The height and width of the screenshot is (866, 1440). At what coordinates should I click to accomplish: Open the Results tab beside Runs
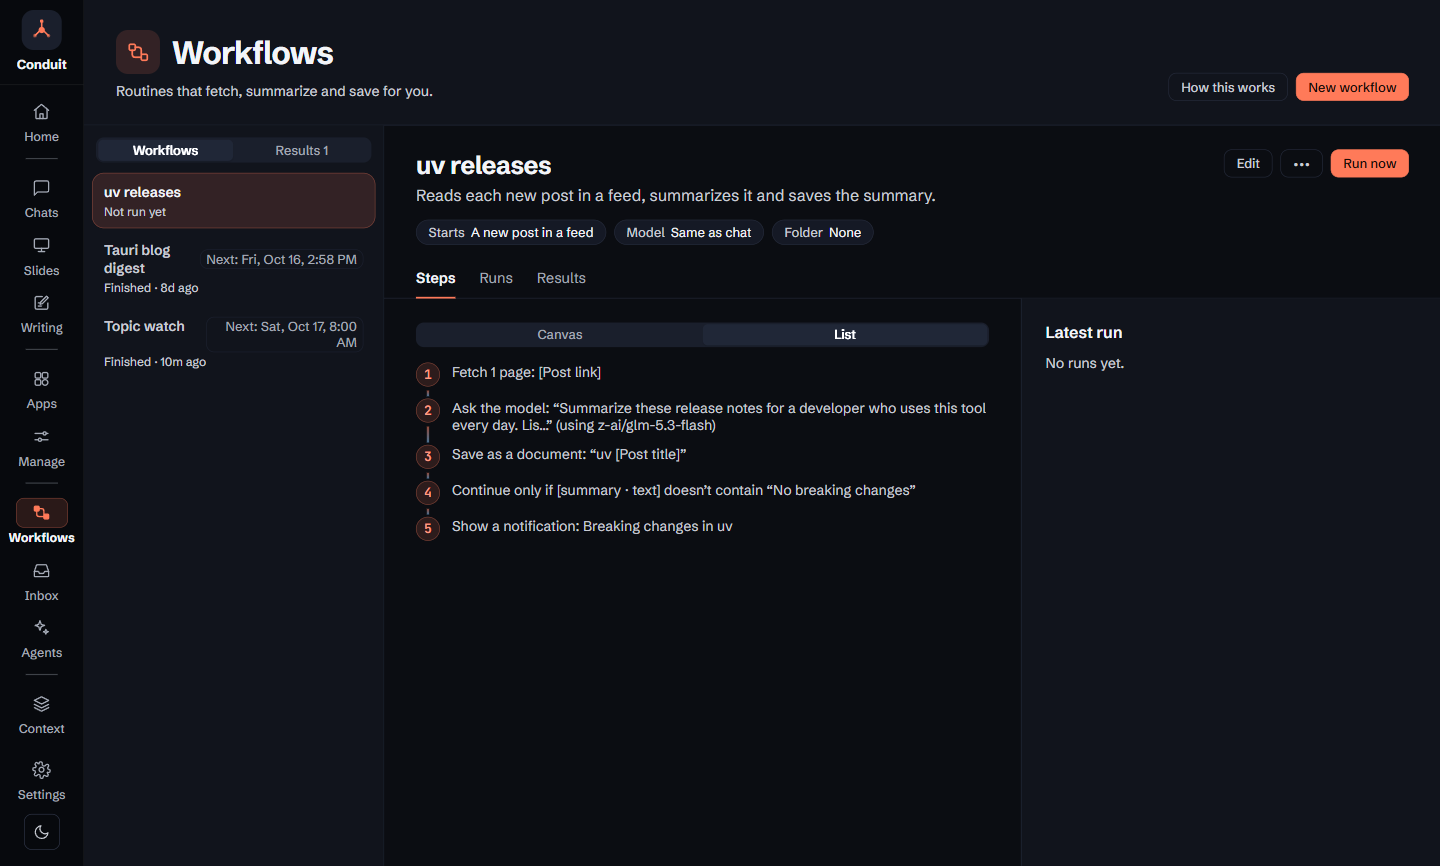tap(561, 278)
